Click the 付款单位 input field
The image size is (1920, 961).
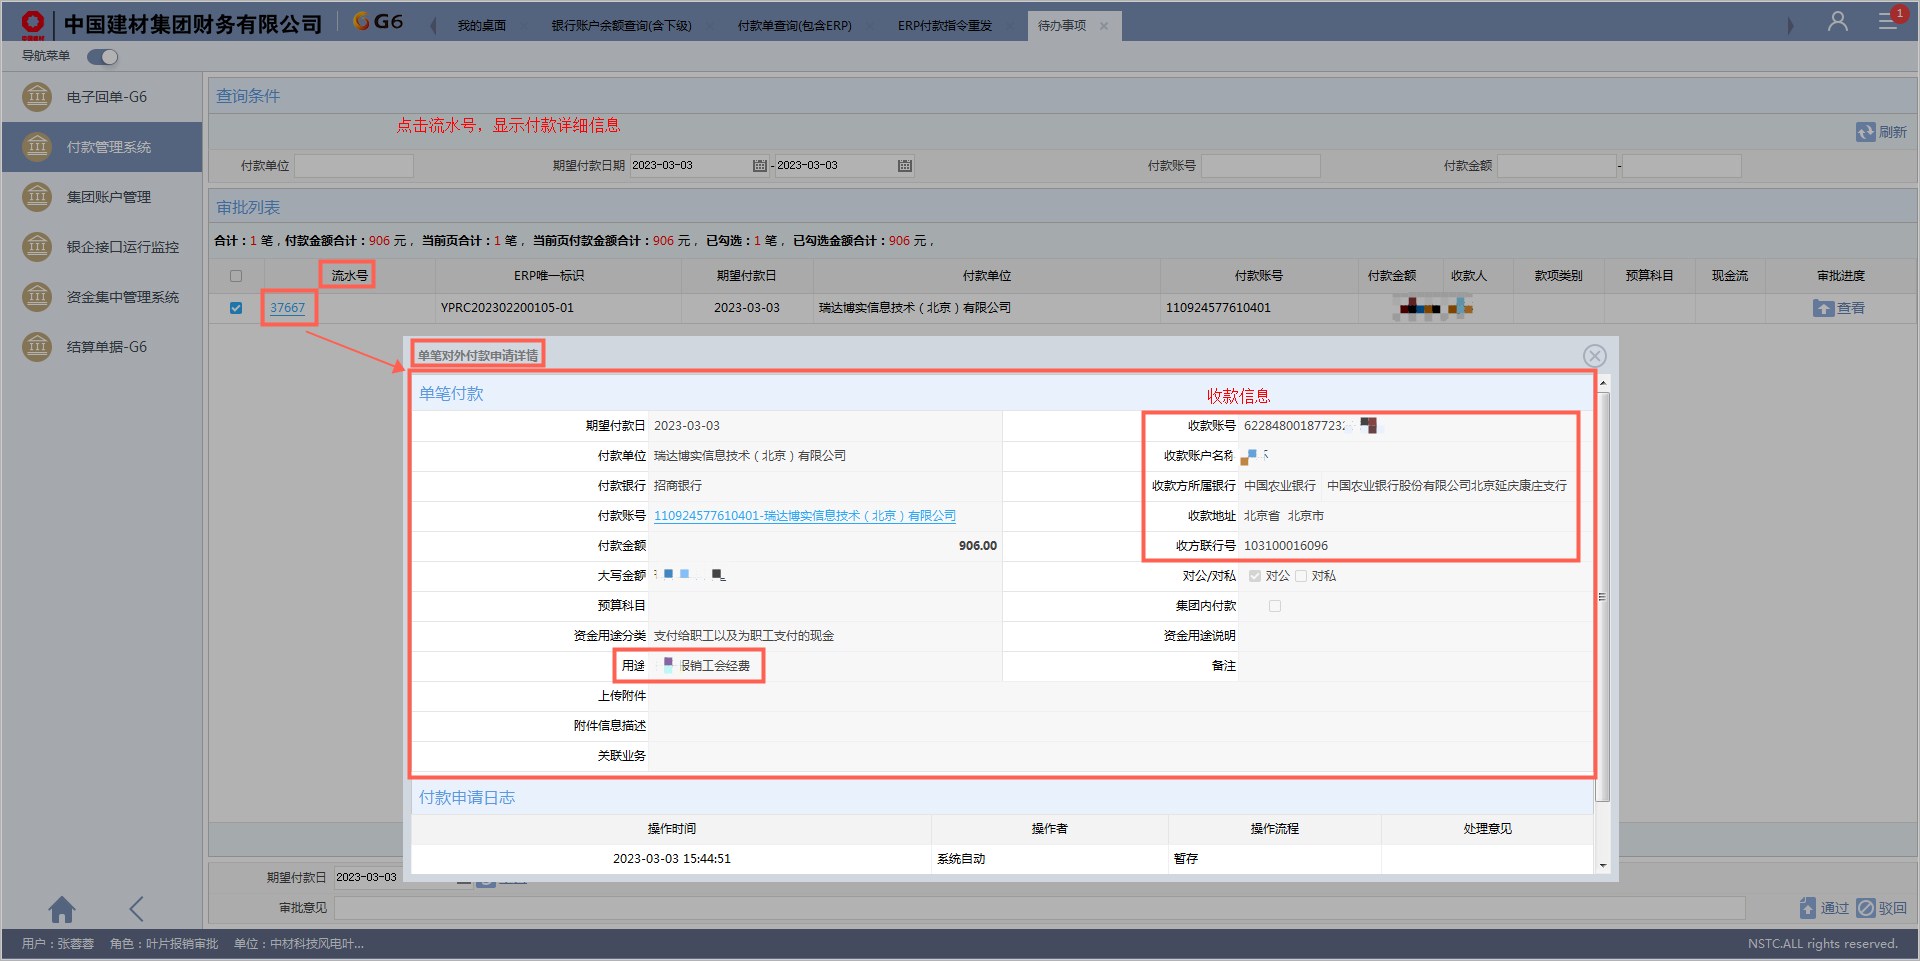click(x=354, y=166)
